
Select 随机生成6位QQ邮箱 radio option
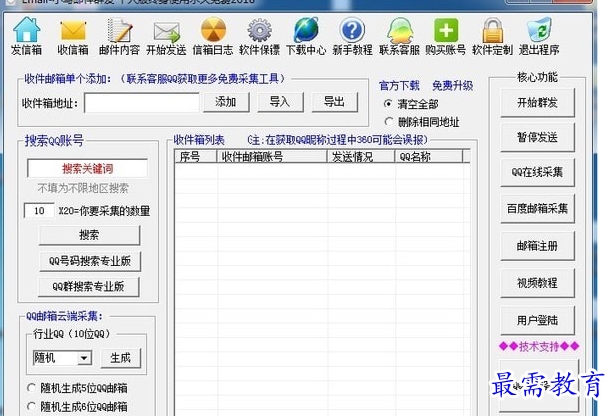tap(31, 406)
